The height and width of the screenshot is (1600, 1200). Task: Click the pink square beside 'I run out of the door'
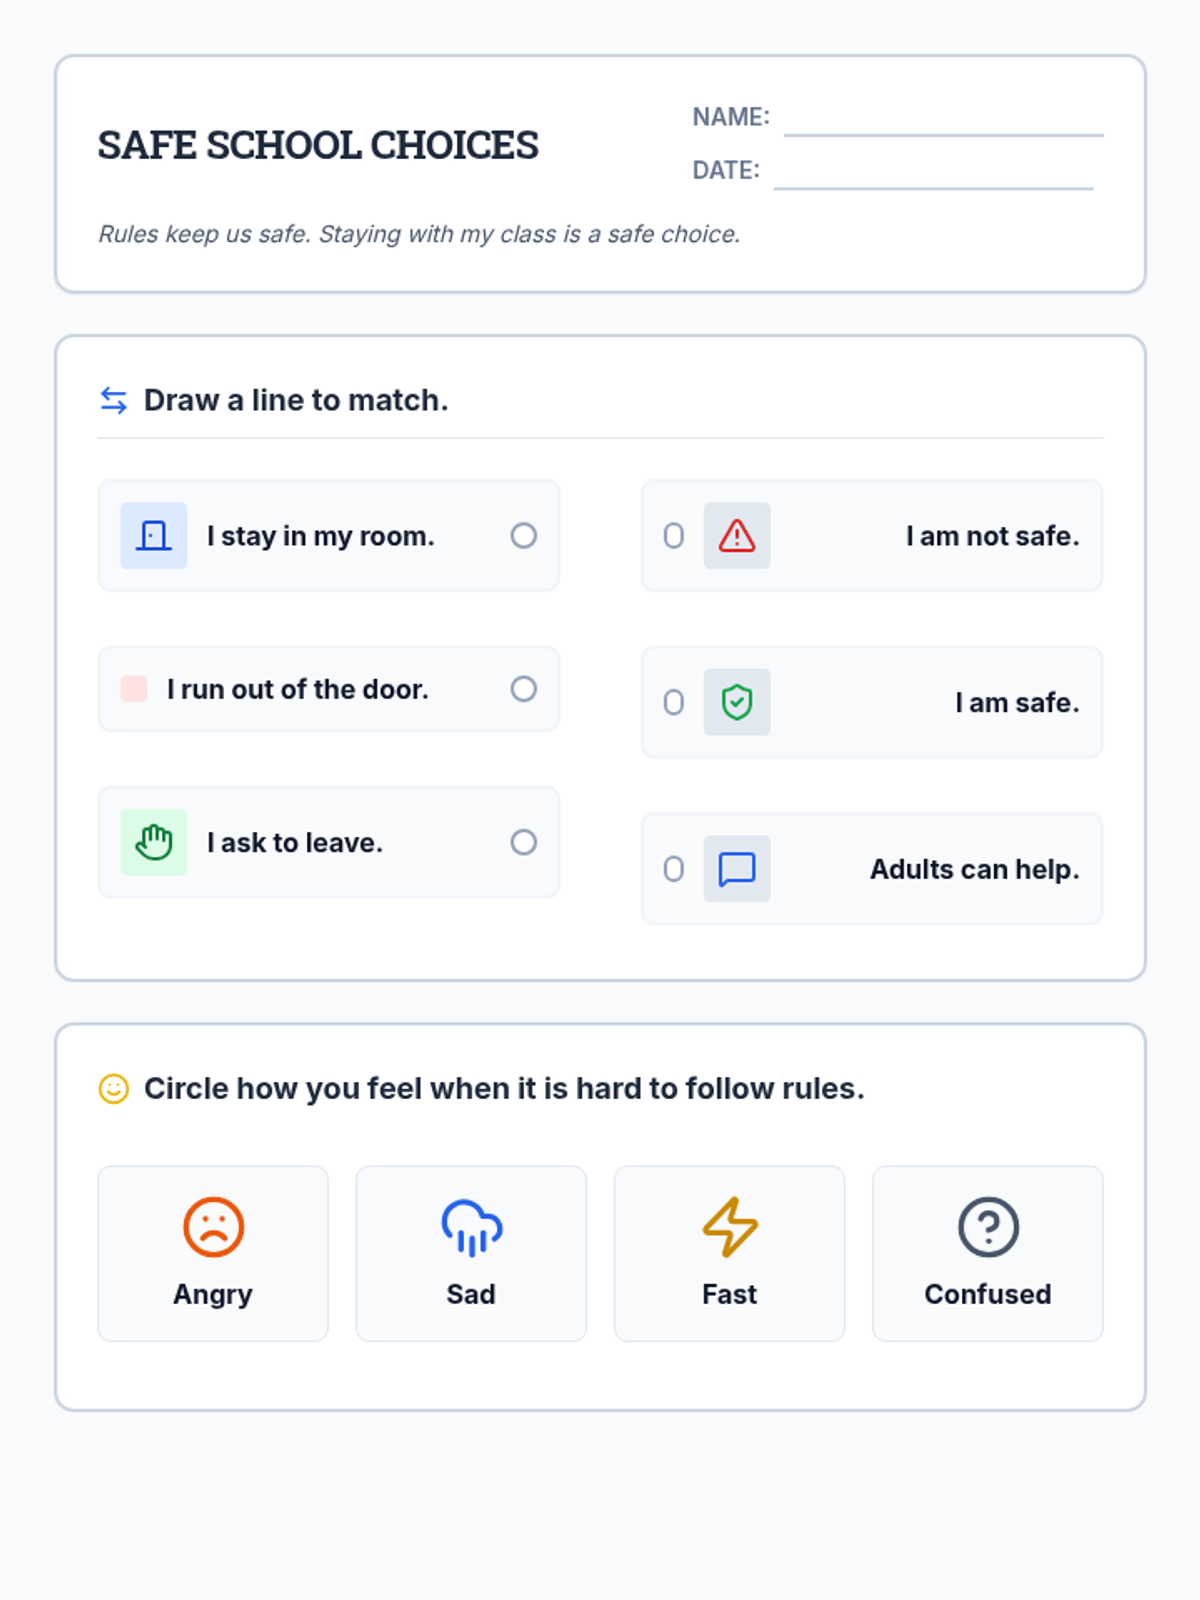[134, 689]
